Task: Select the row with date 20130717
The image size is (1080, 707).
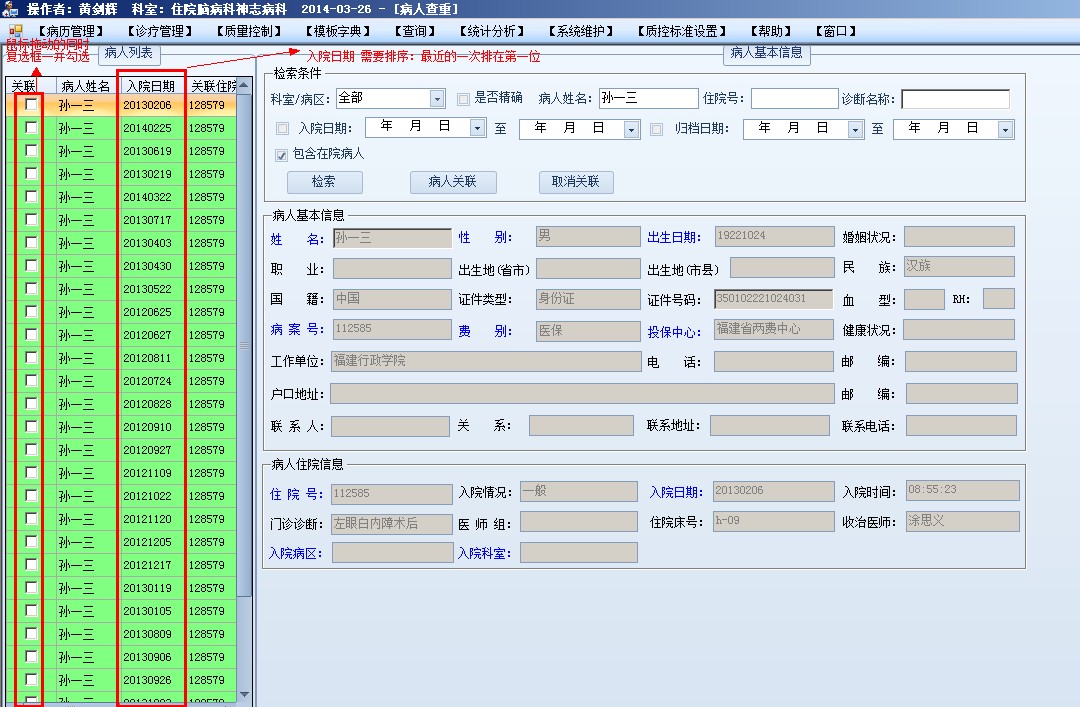Action: 122,220
